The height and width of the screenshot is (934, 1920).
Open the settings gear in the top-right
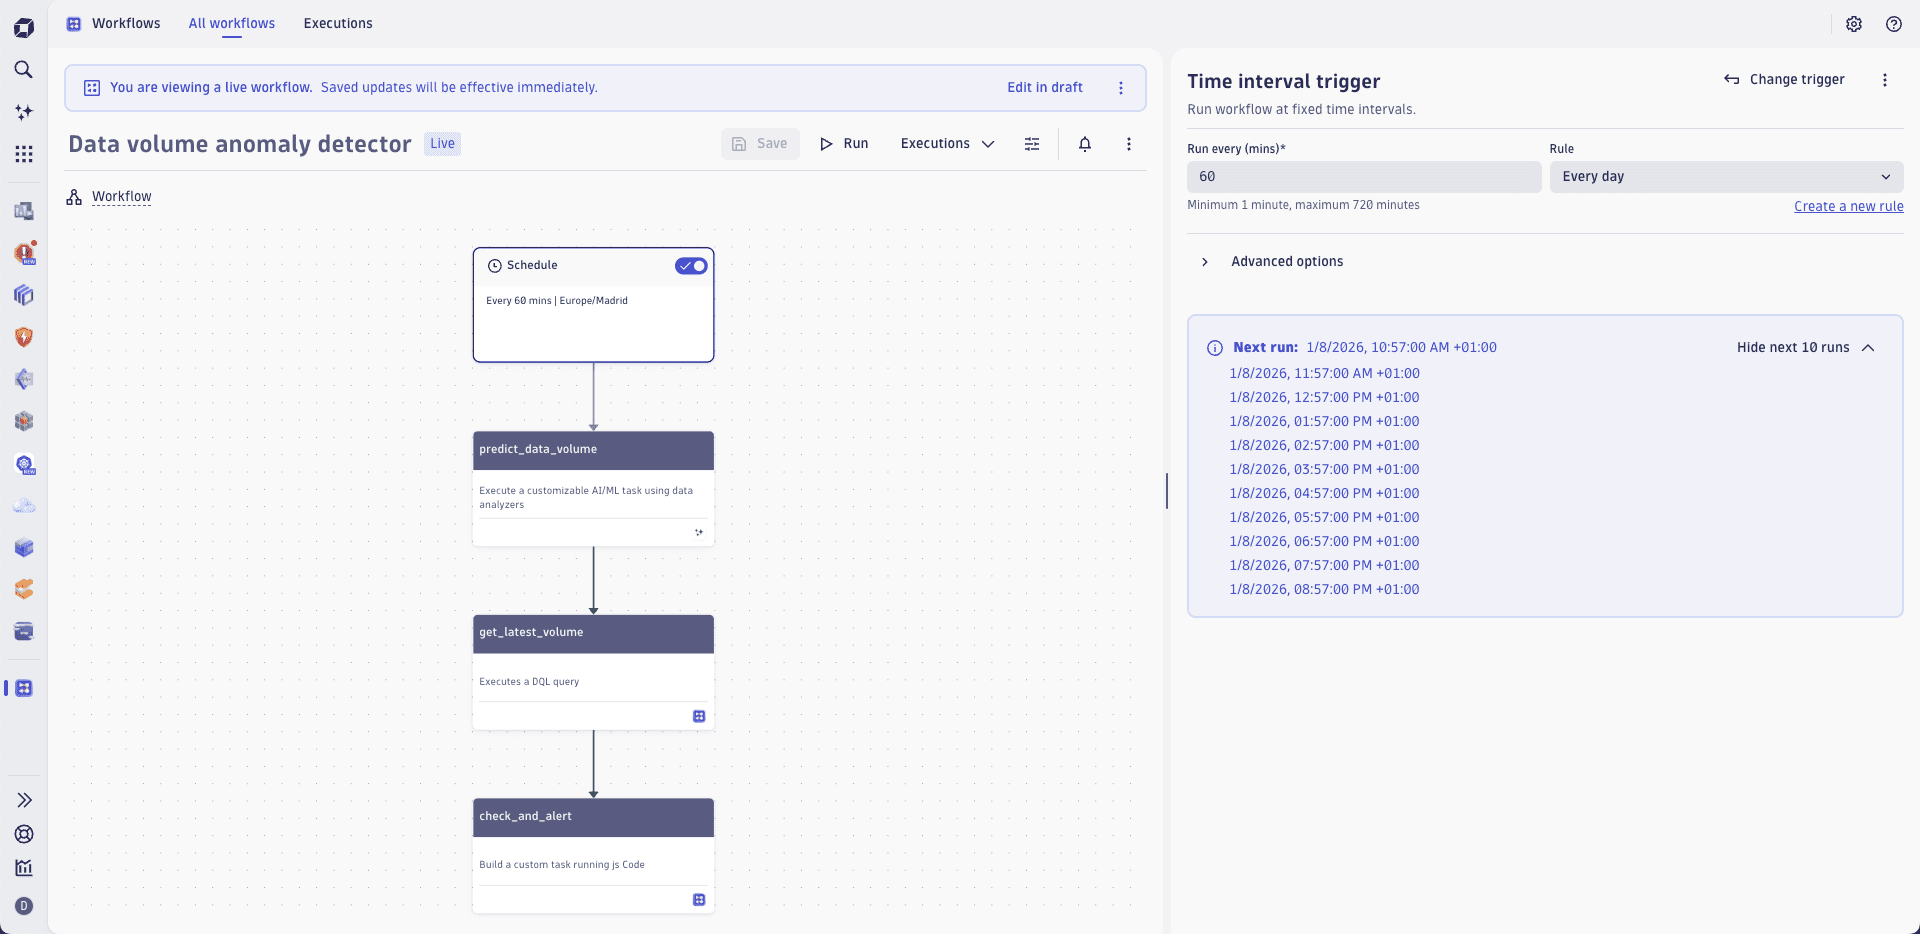coord(1855,24)
